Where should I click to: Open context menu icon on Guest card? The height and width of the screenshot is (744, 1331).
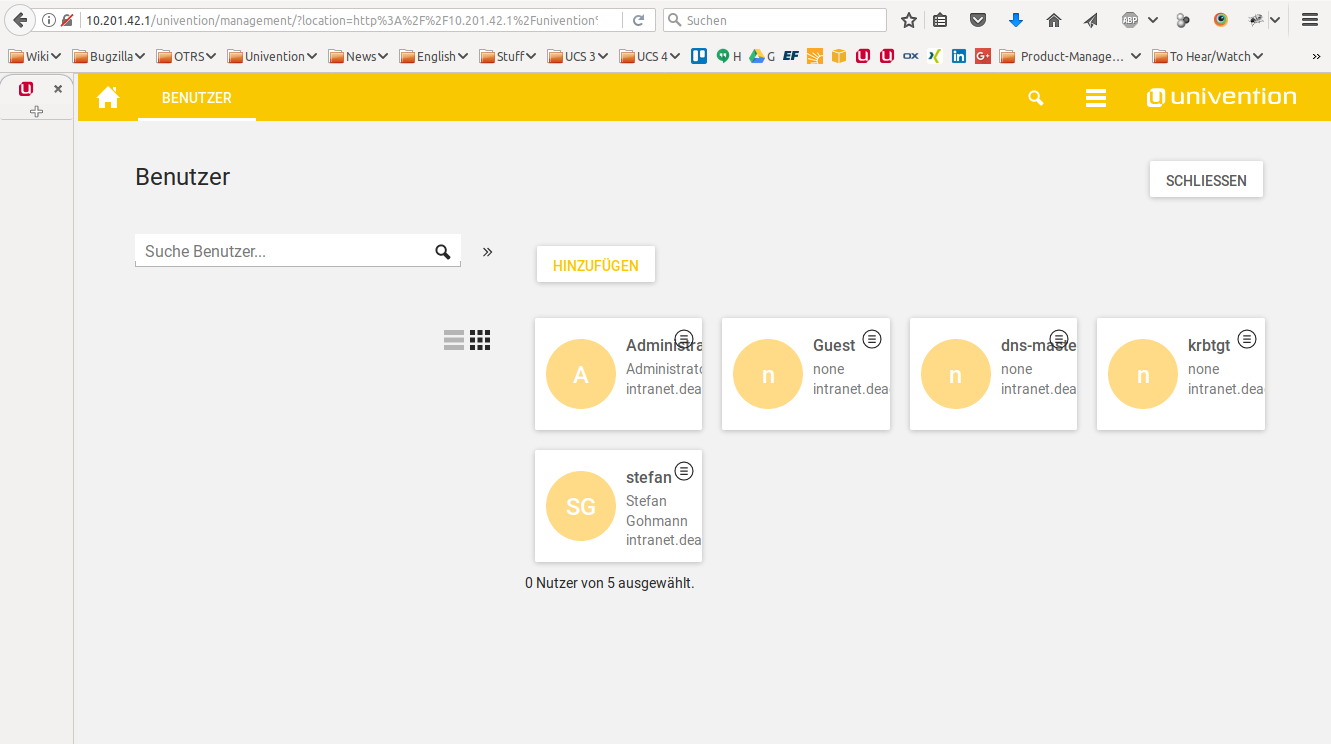coord(872,339)
